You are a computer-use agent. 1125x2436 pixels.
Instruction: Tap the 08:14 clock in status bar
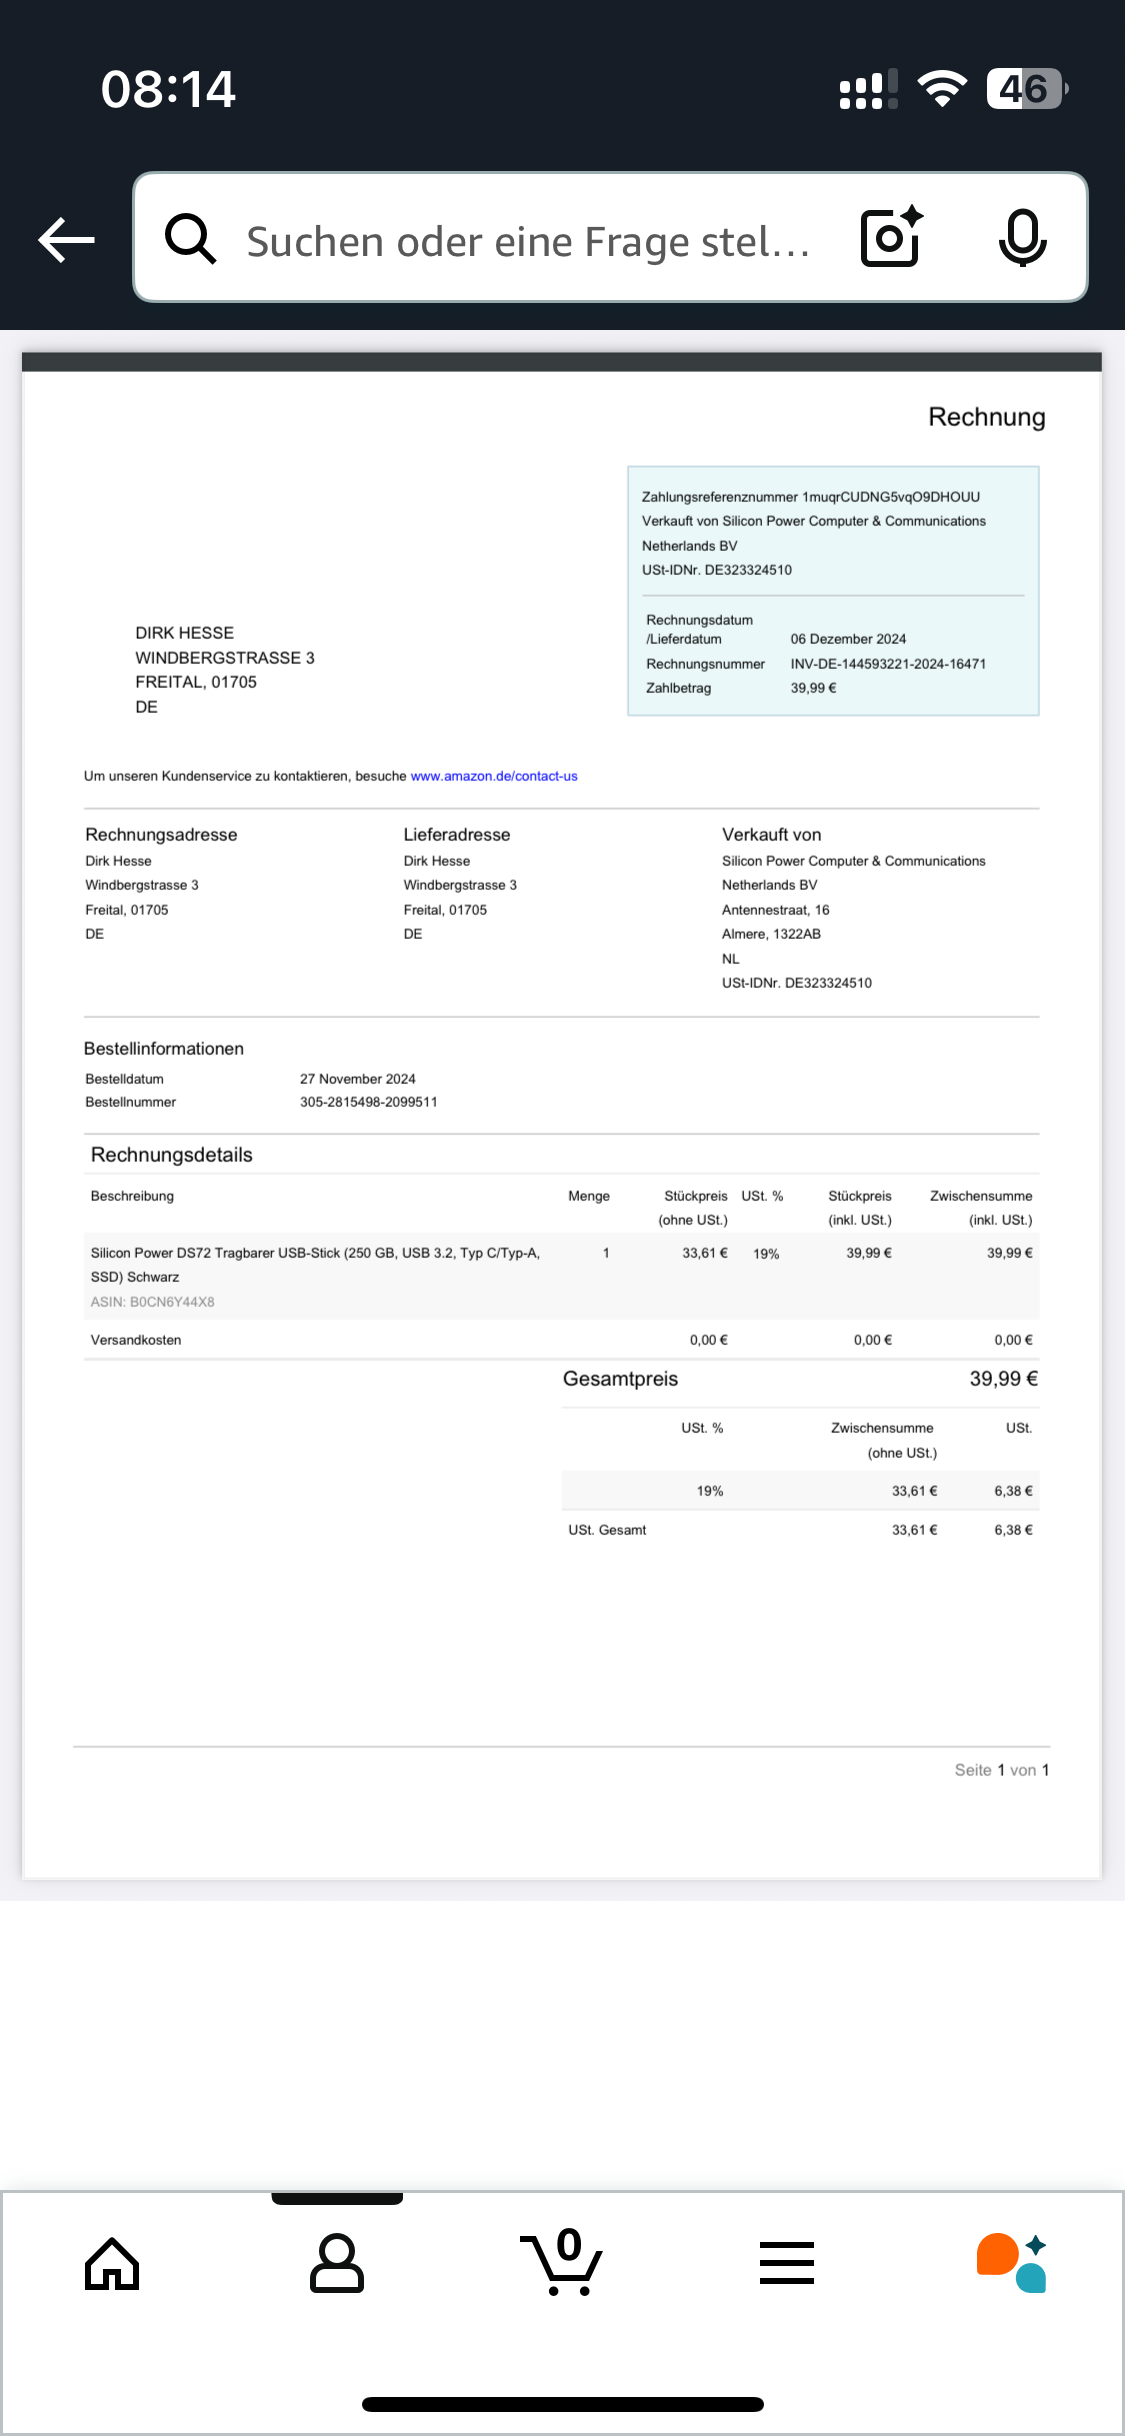click(x=168, y=89)
